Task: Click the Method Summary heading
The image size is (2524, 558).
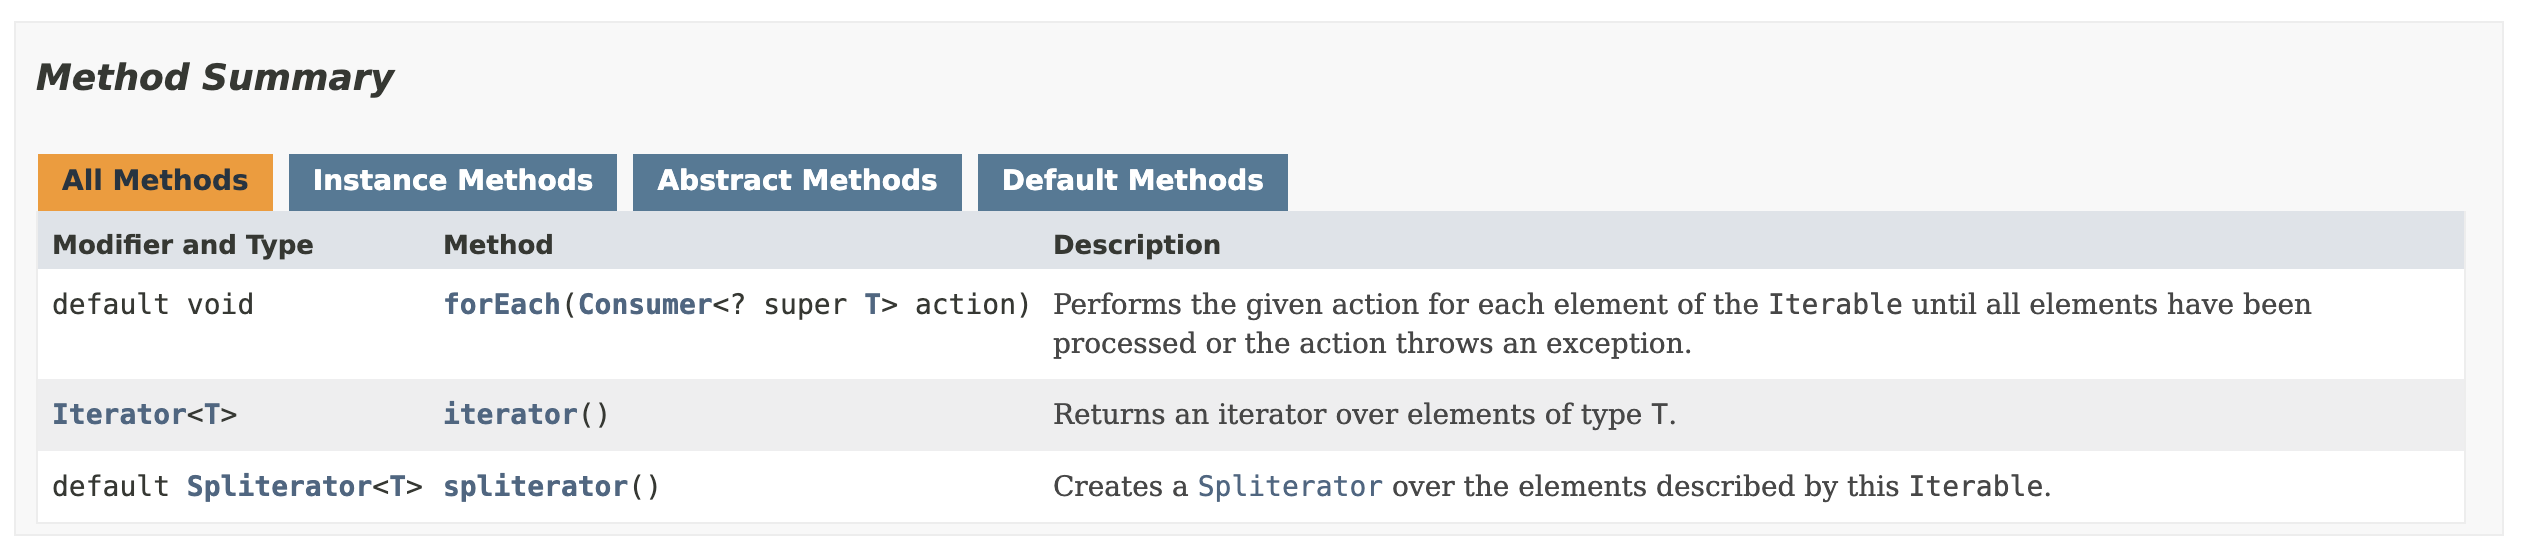Action: coord(214,78)
